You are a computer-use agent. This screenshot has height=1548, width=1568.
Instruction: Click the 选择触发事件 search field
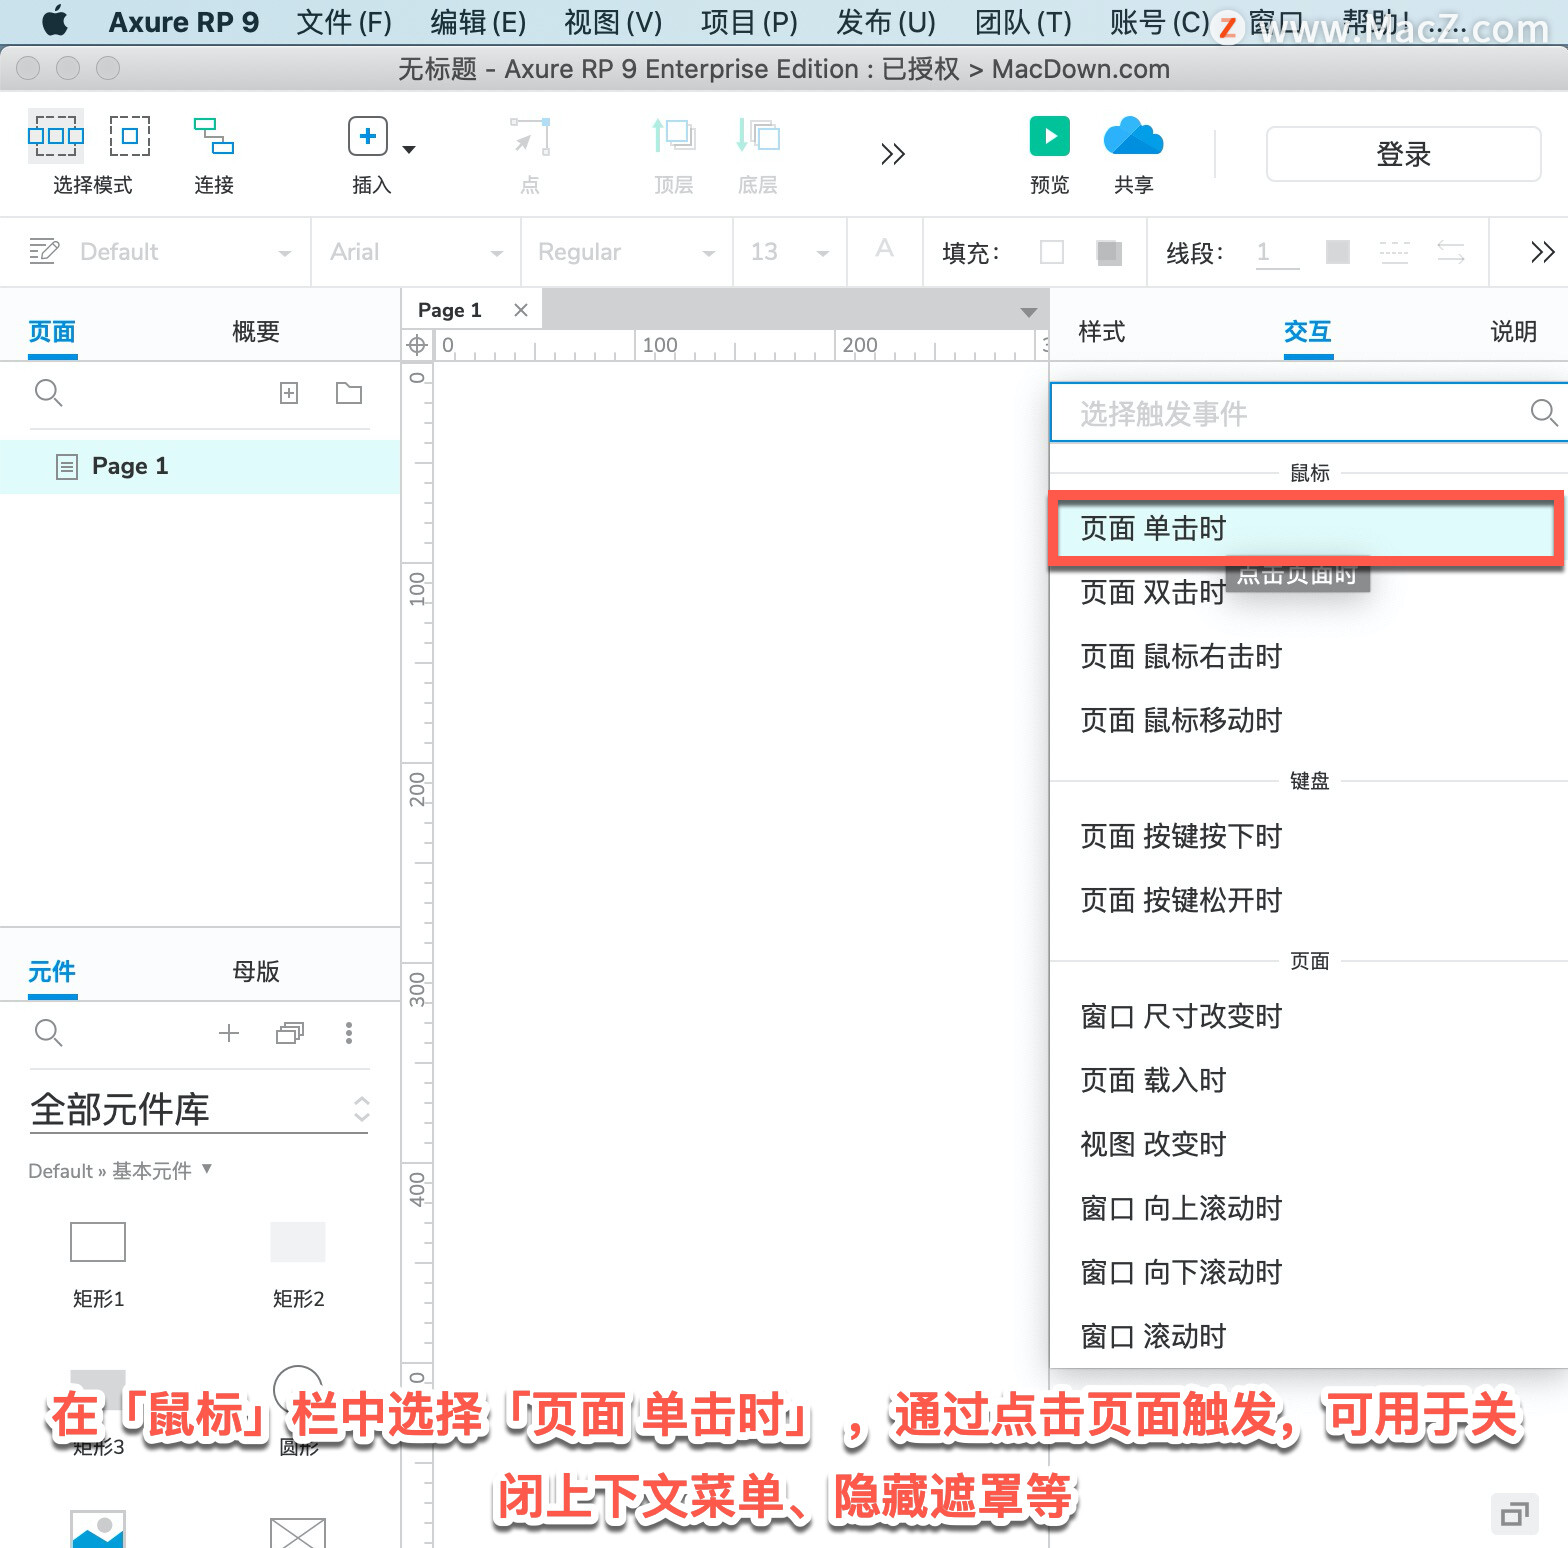coord(1309,412)
